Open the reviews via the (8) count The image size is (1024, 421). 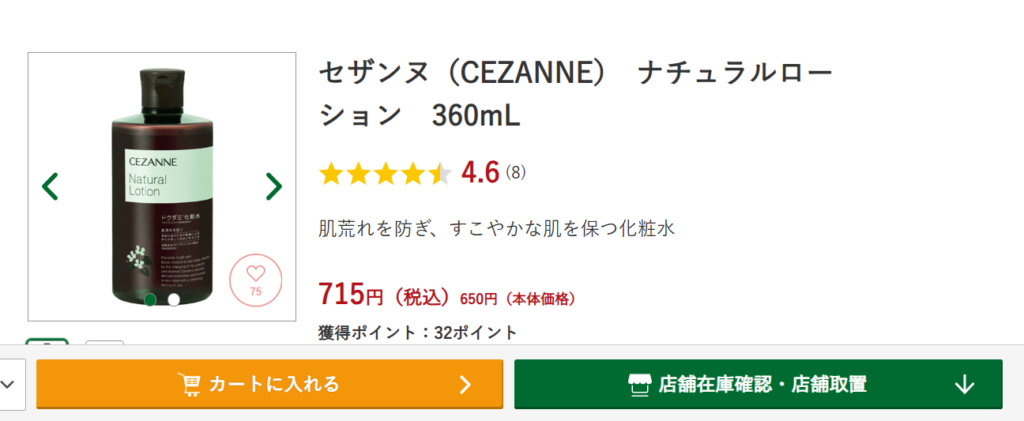[x=515, y=173]
